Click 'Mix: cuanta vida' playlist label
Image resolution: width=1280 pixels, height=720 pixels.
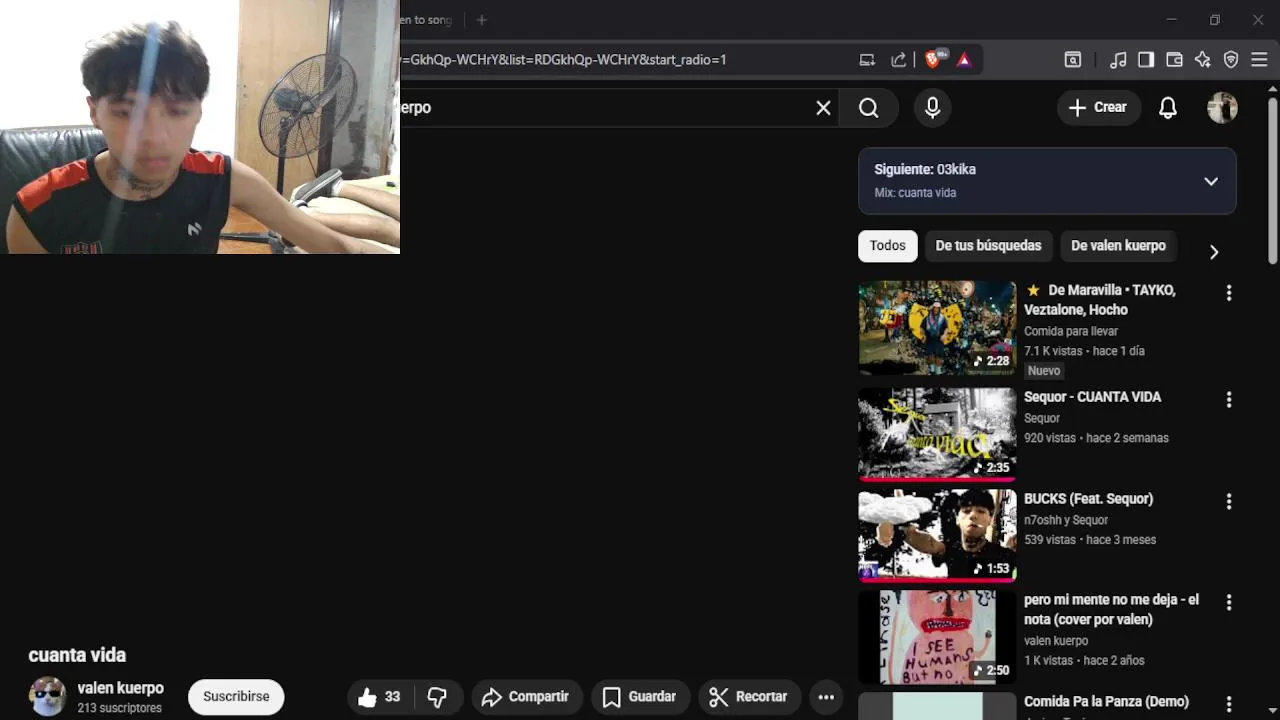[915, 193]
